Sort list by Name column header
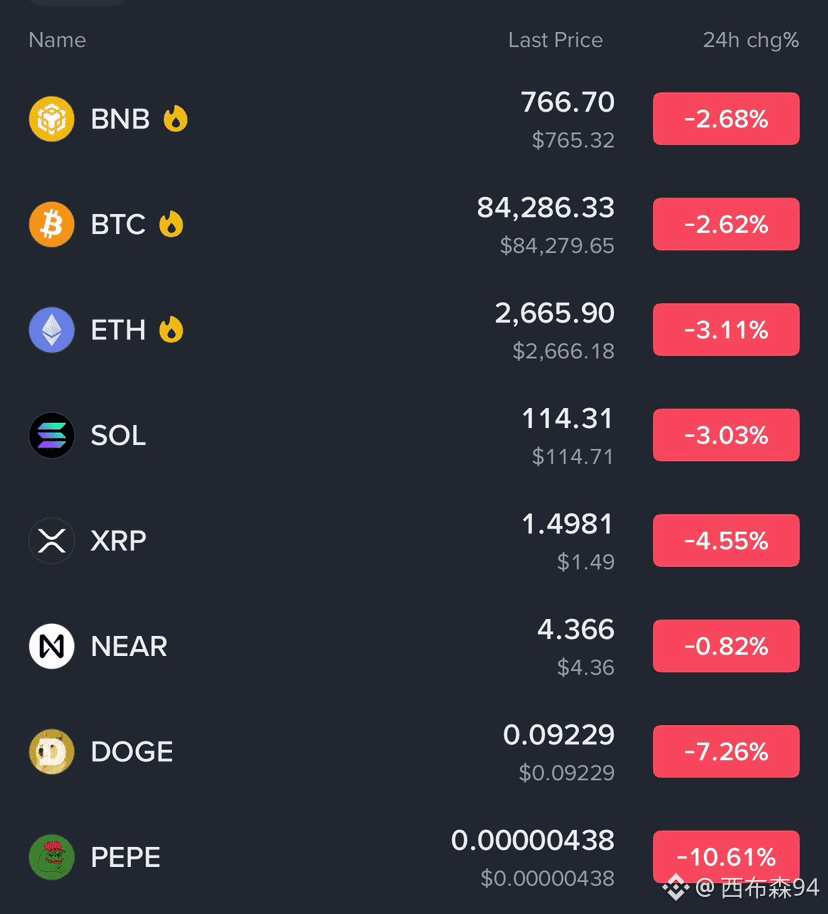 [57, 40]
